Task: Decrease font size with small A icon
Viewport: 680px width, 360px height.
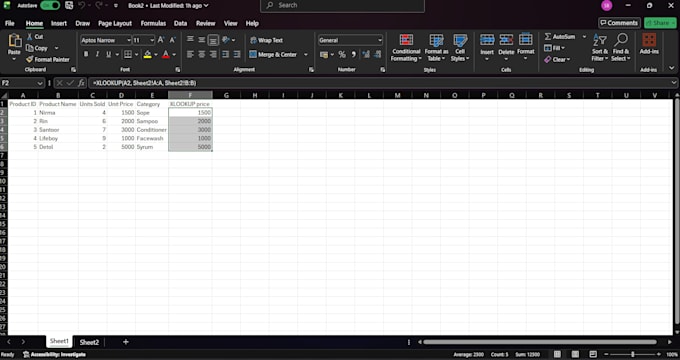Action: coord(172,40)
